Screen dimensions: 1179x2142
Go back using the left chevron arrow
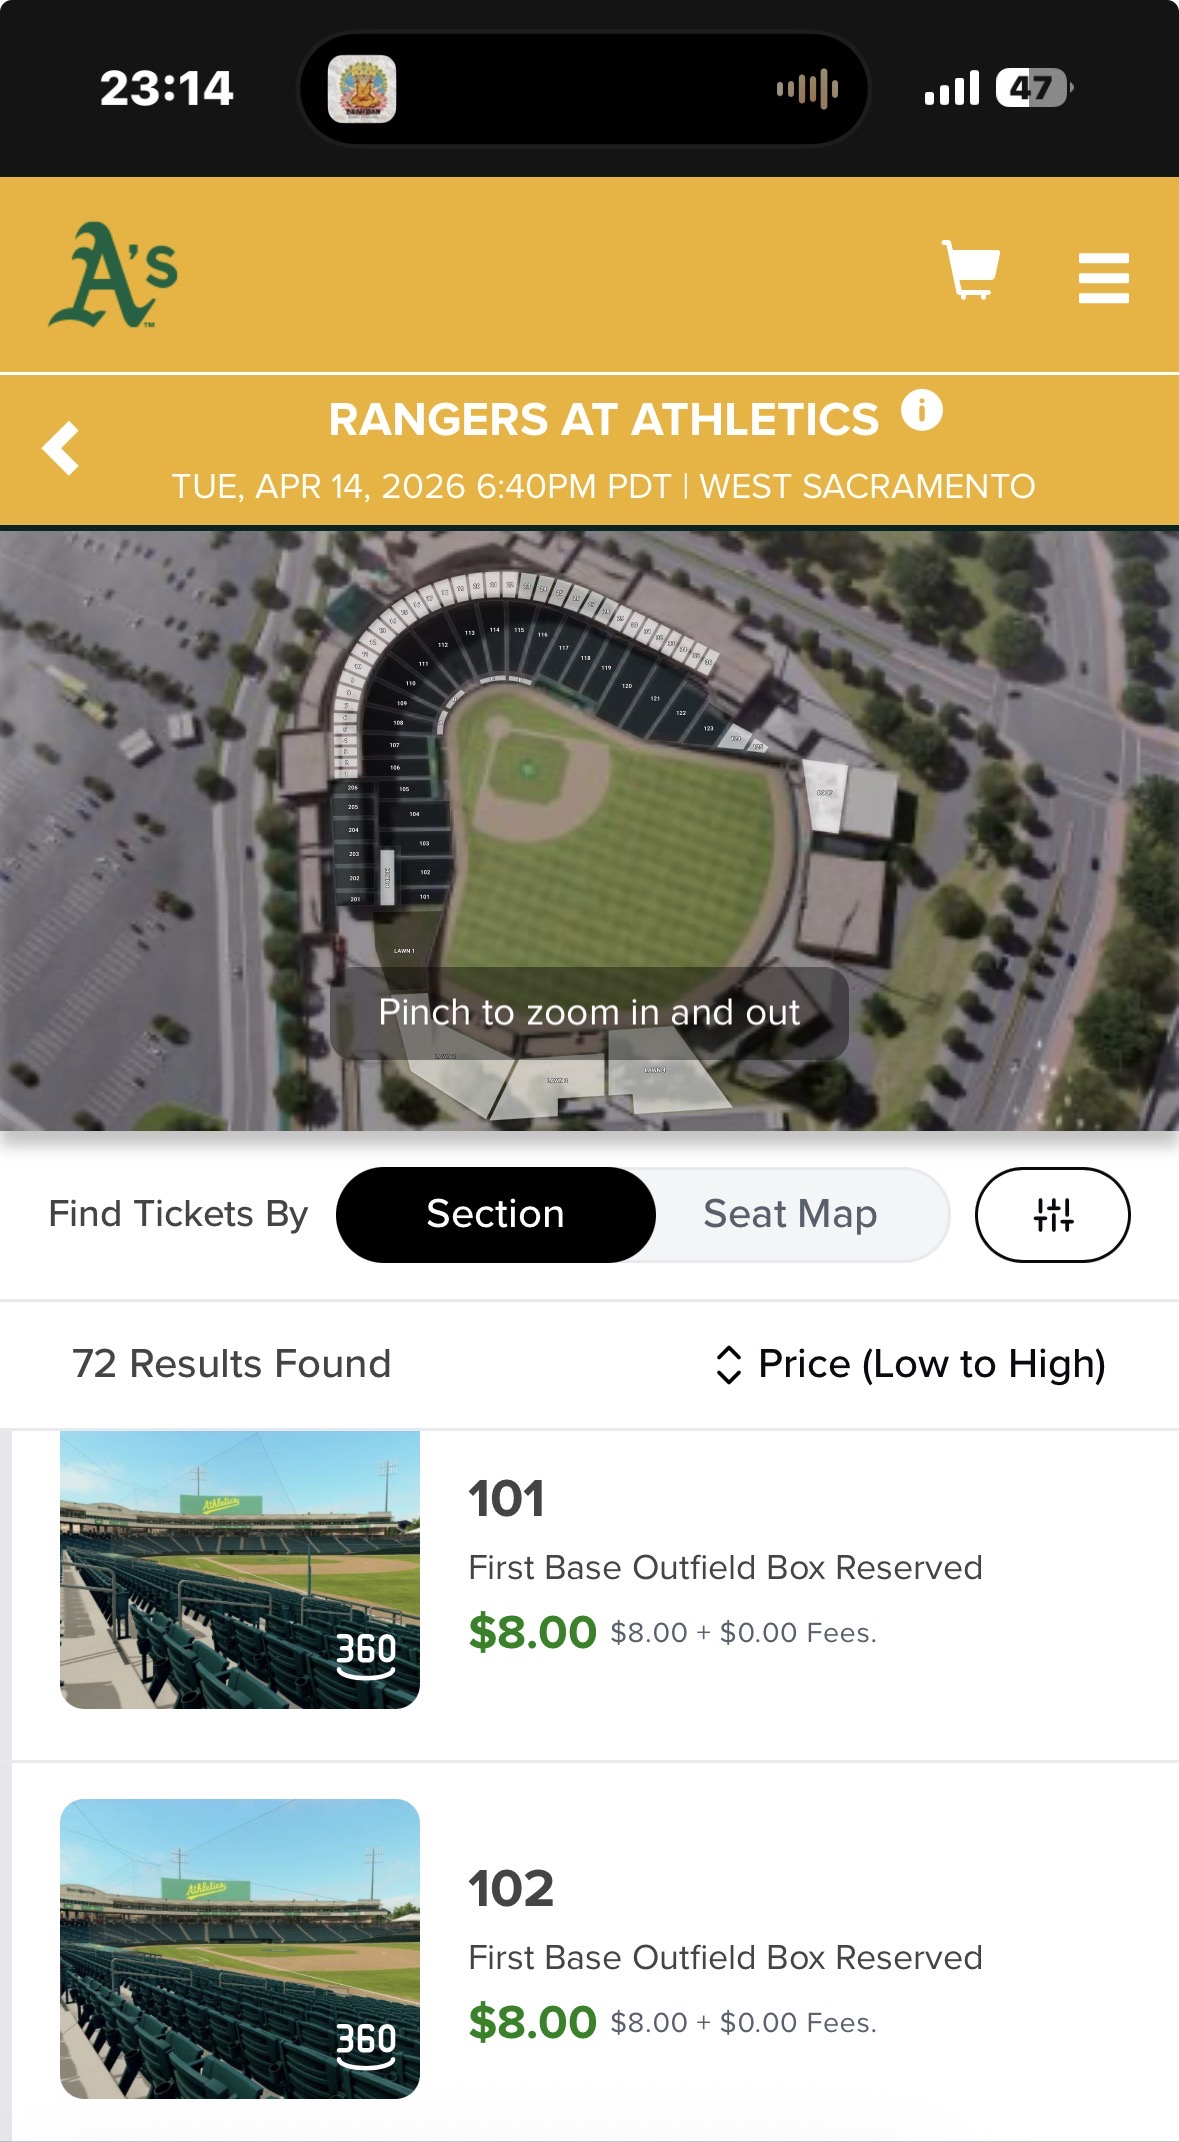tap(62, 448)
